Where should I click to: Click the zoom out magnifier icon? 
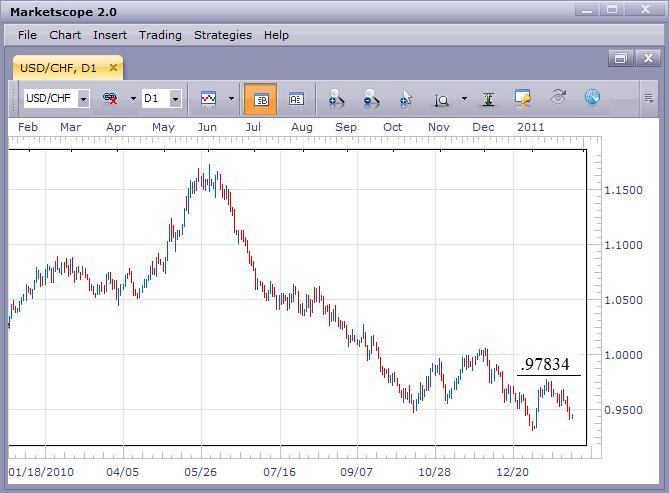(x=371, y=98)
